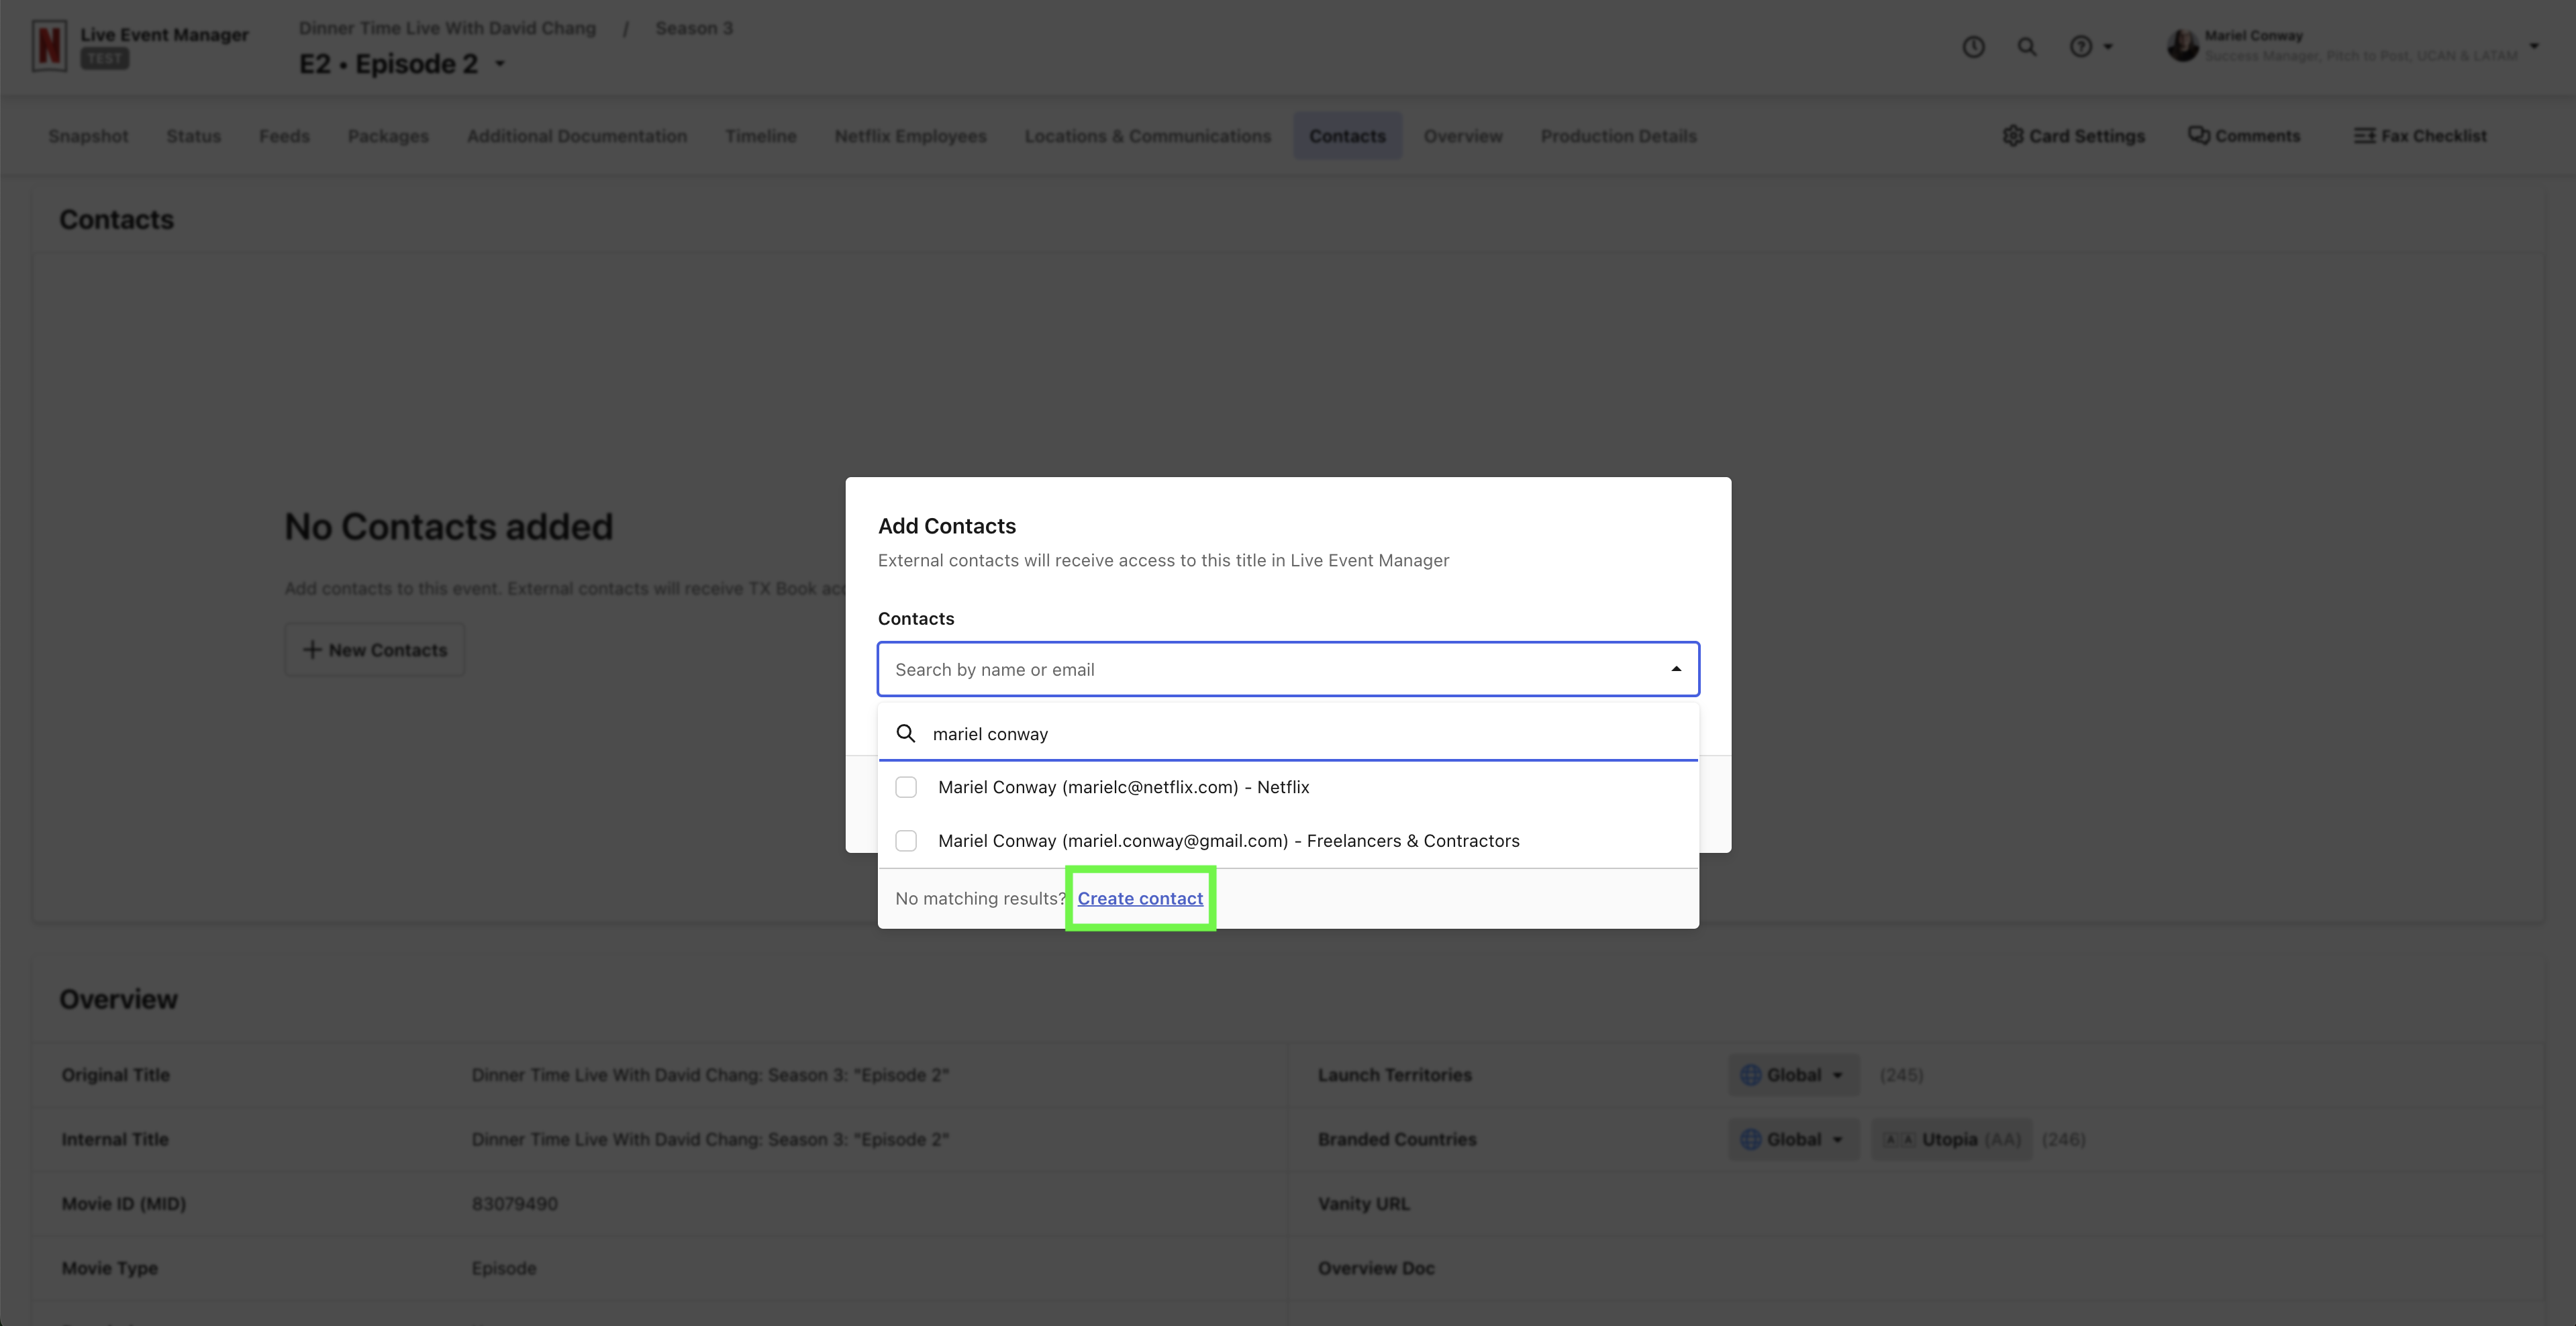
Task: Click the Utopia (AA) country chip
Action: (x=1952, y=1139)
